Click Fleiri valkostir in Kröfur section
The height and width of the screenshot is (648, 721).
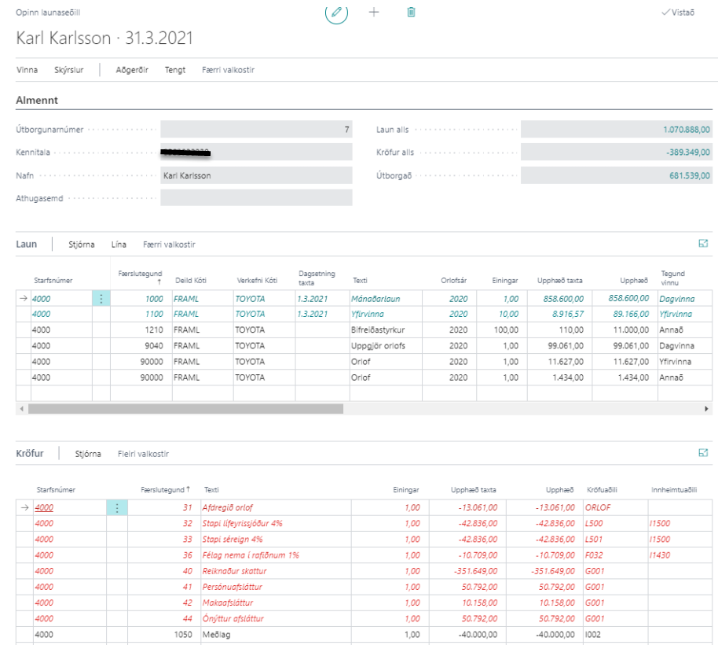tap(143, 453)
